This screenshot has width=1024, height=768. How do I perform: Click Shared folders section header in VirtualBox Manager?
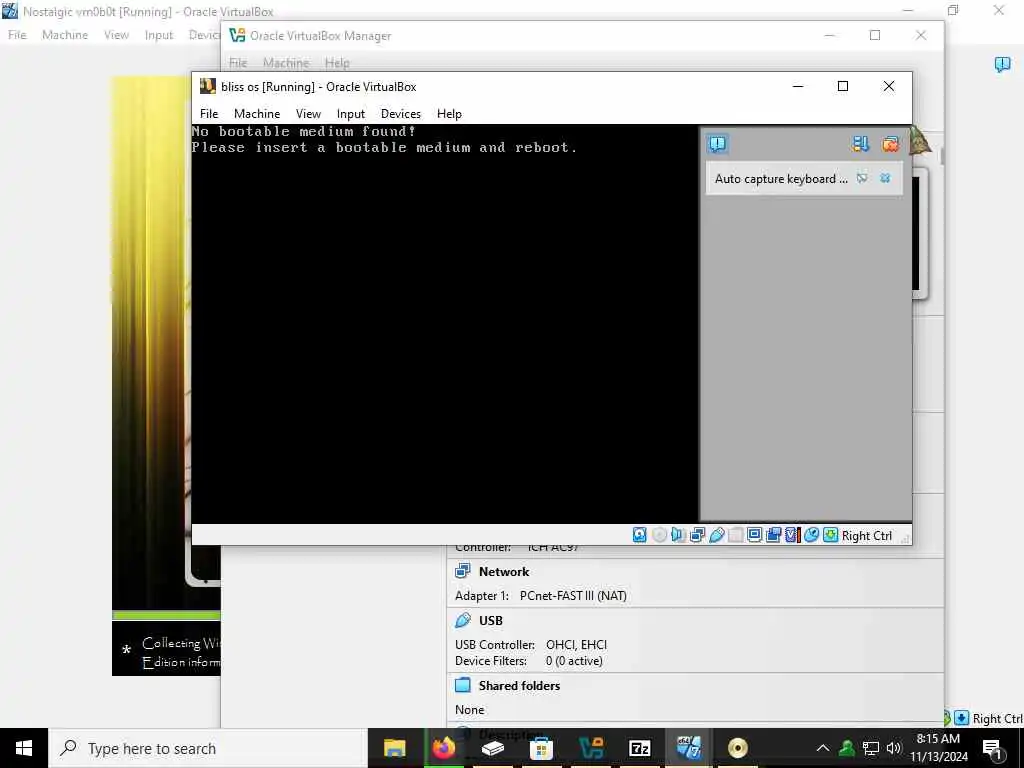[x=519, y=686]
